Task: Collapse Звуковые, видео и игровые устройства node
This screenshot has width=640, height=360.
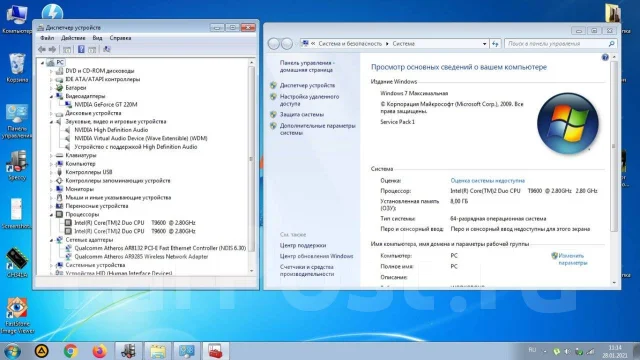Action: coord(51,122)
